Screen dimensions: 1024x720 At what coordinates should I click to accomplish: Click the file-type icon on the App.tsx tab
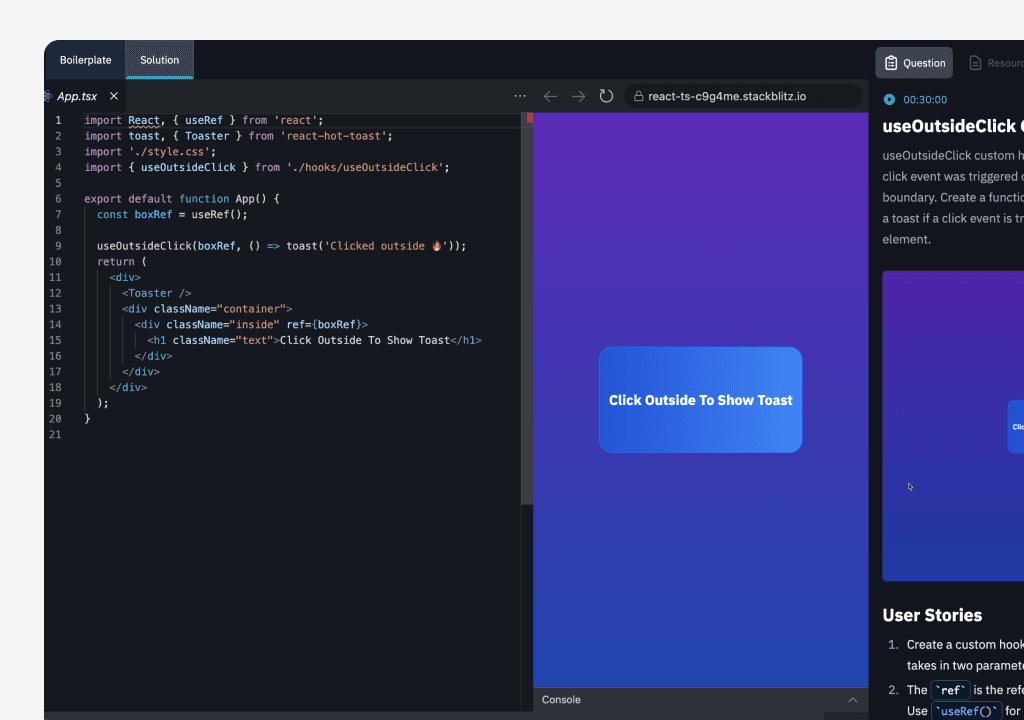(x=45, y=96)
